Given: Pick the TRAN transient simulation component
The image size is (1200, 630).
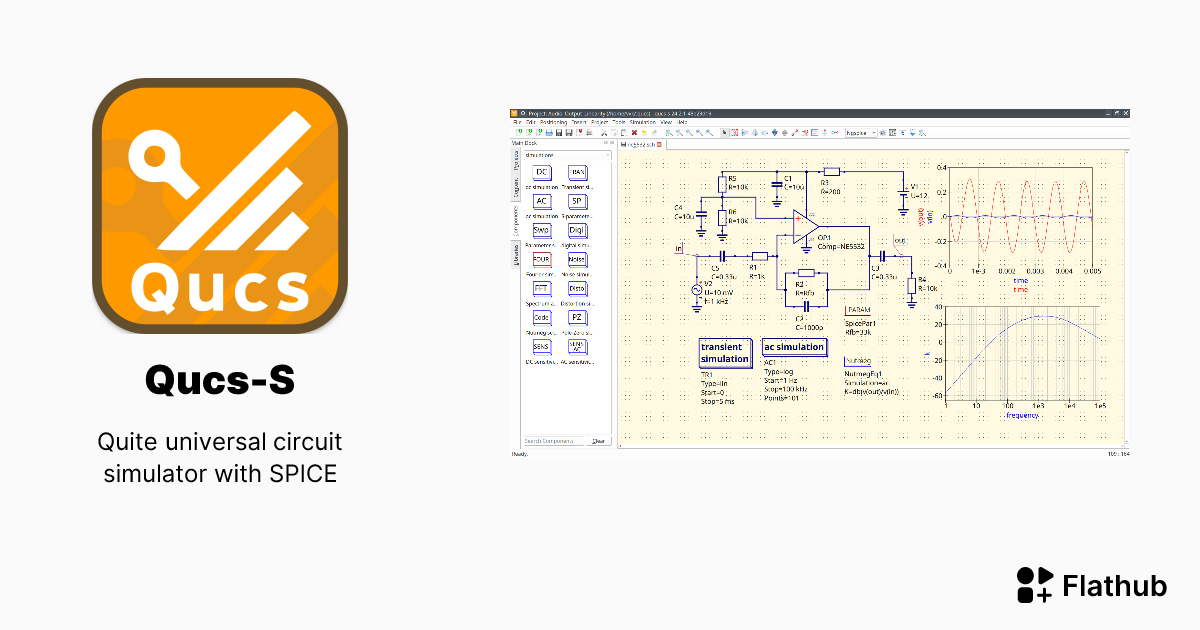Looking at the screenshot, I should click(577, 174).
